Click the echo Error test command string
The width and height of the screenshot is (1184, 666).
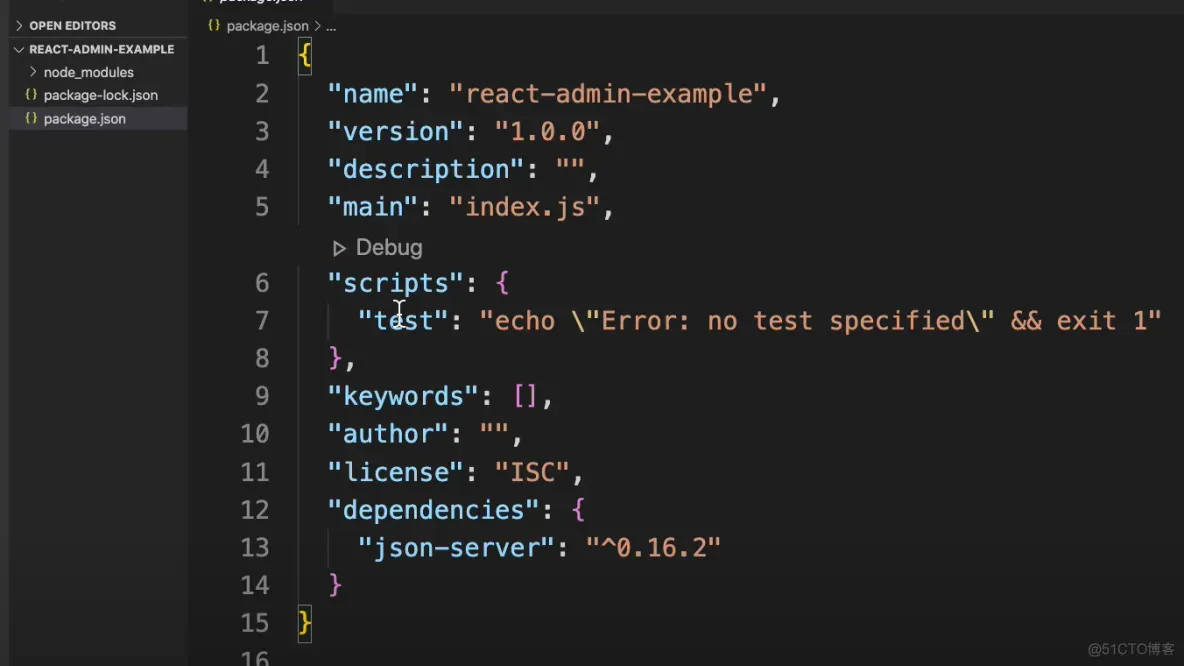pos(820,321)
